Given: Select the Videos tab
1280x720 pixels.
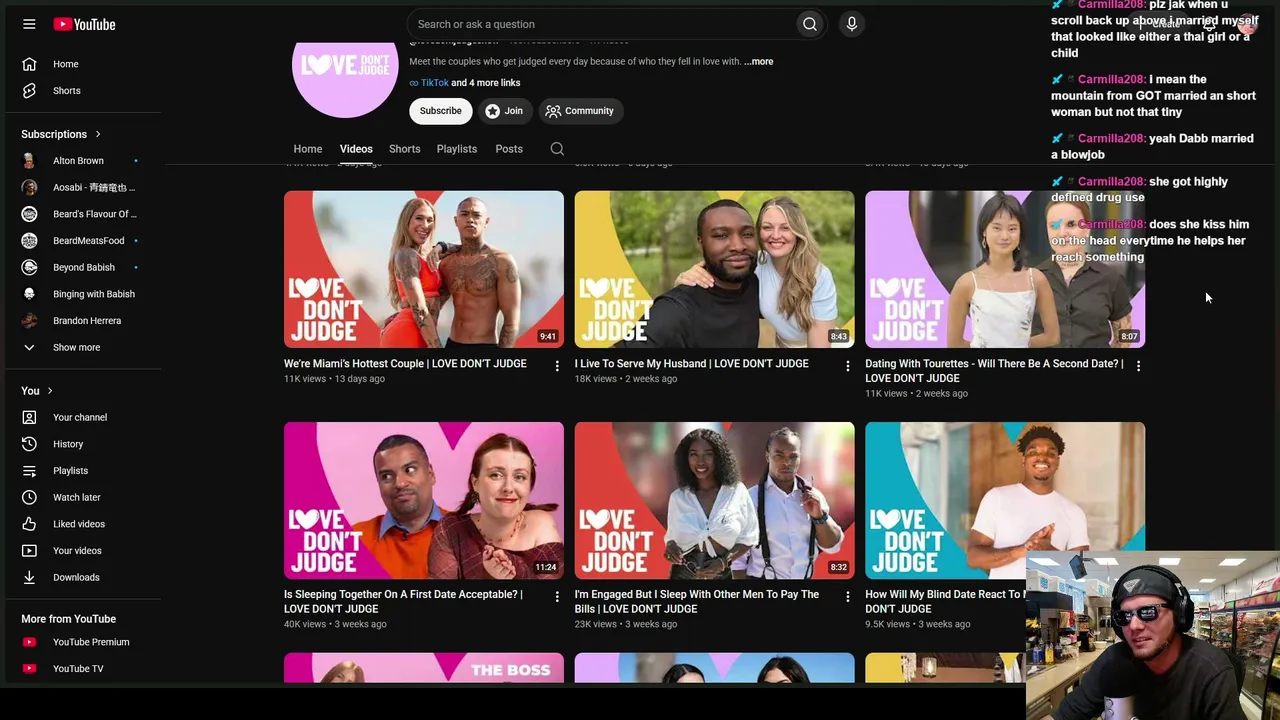Looking at the screenshot, I should [x=356, y=149].
